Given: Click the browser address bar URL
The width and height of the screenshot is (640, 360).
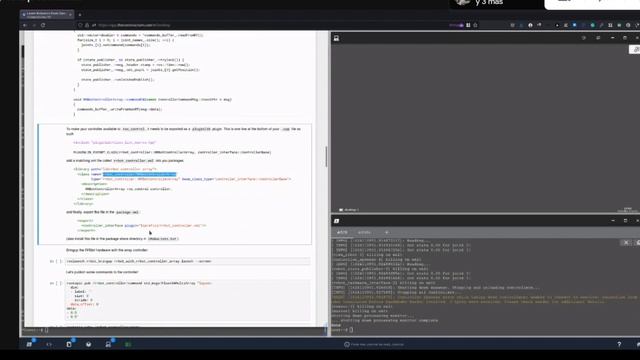Looking at the screenshot, I should tap(134, 25).
